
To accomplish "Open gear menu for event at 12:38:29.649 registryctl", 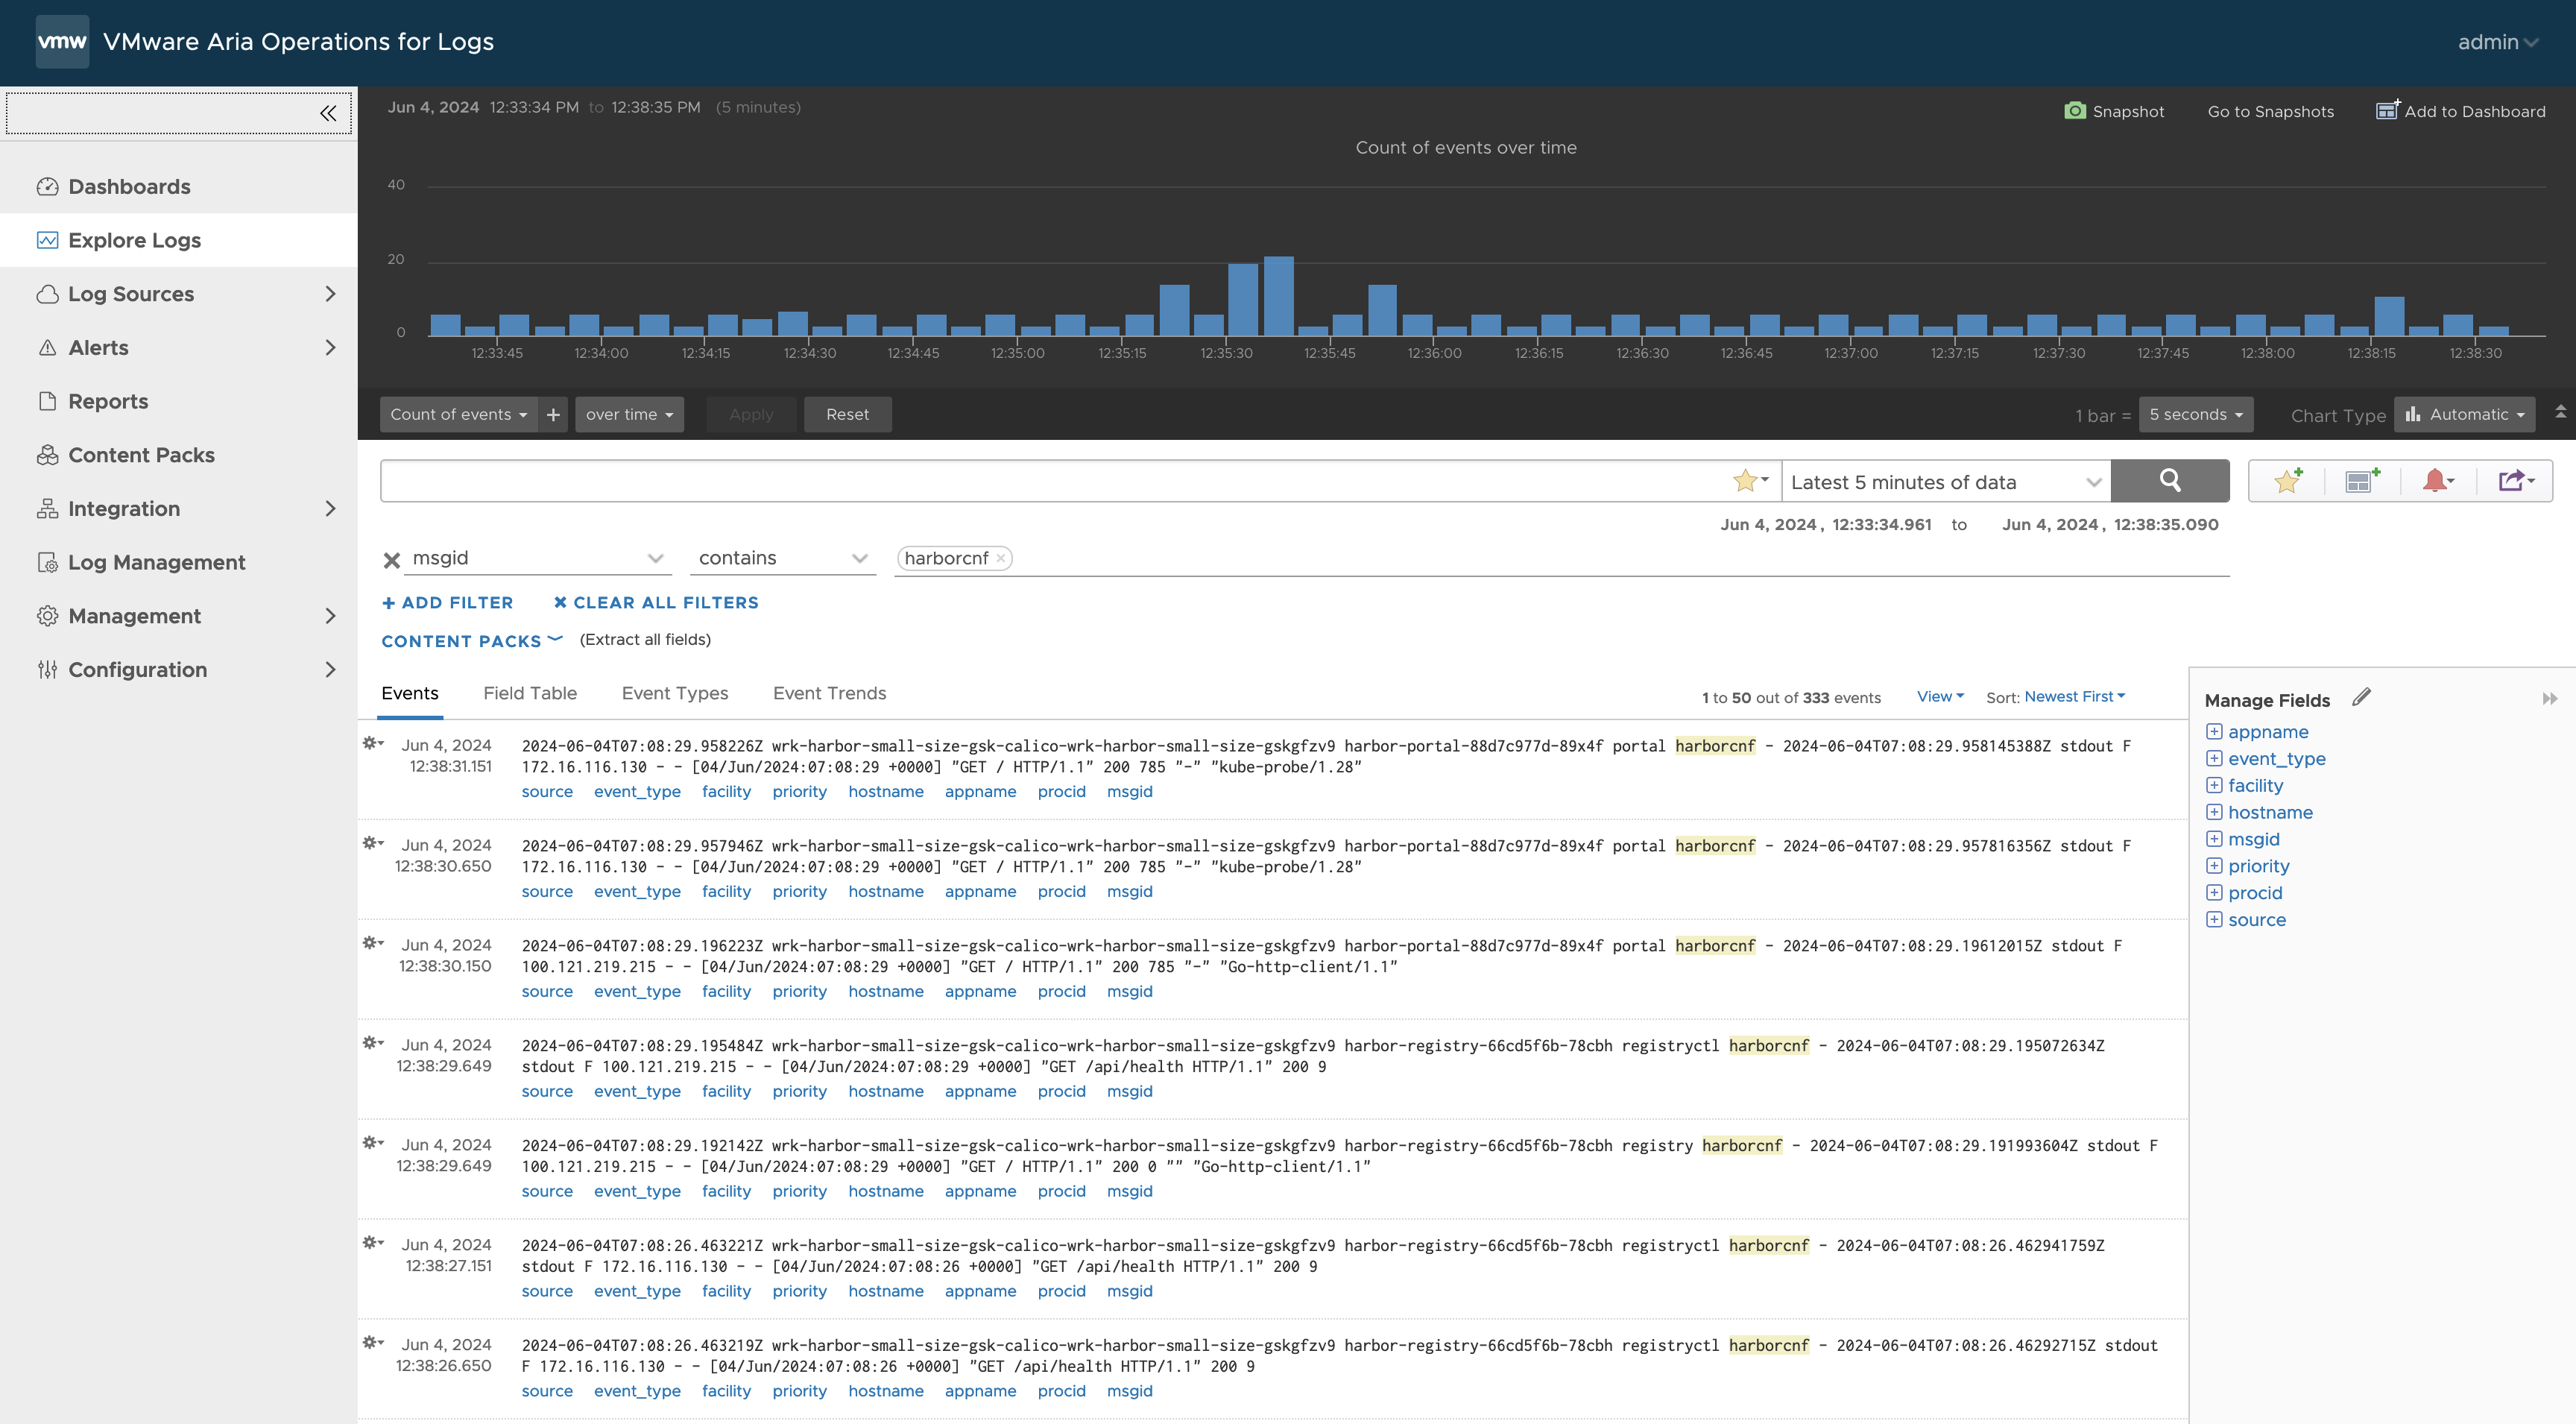I will [373, 1043].
